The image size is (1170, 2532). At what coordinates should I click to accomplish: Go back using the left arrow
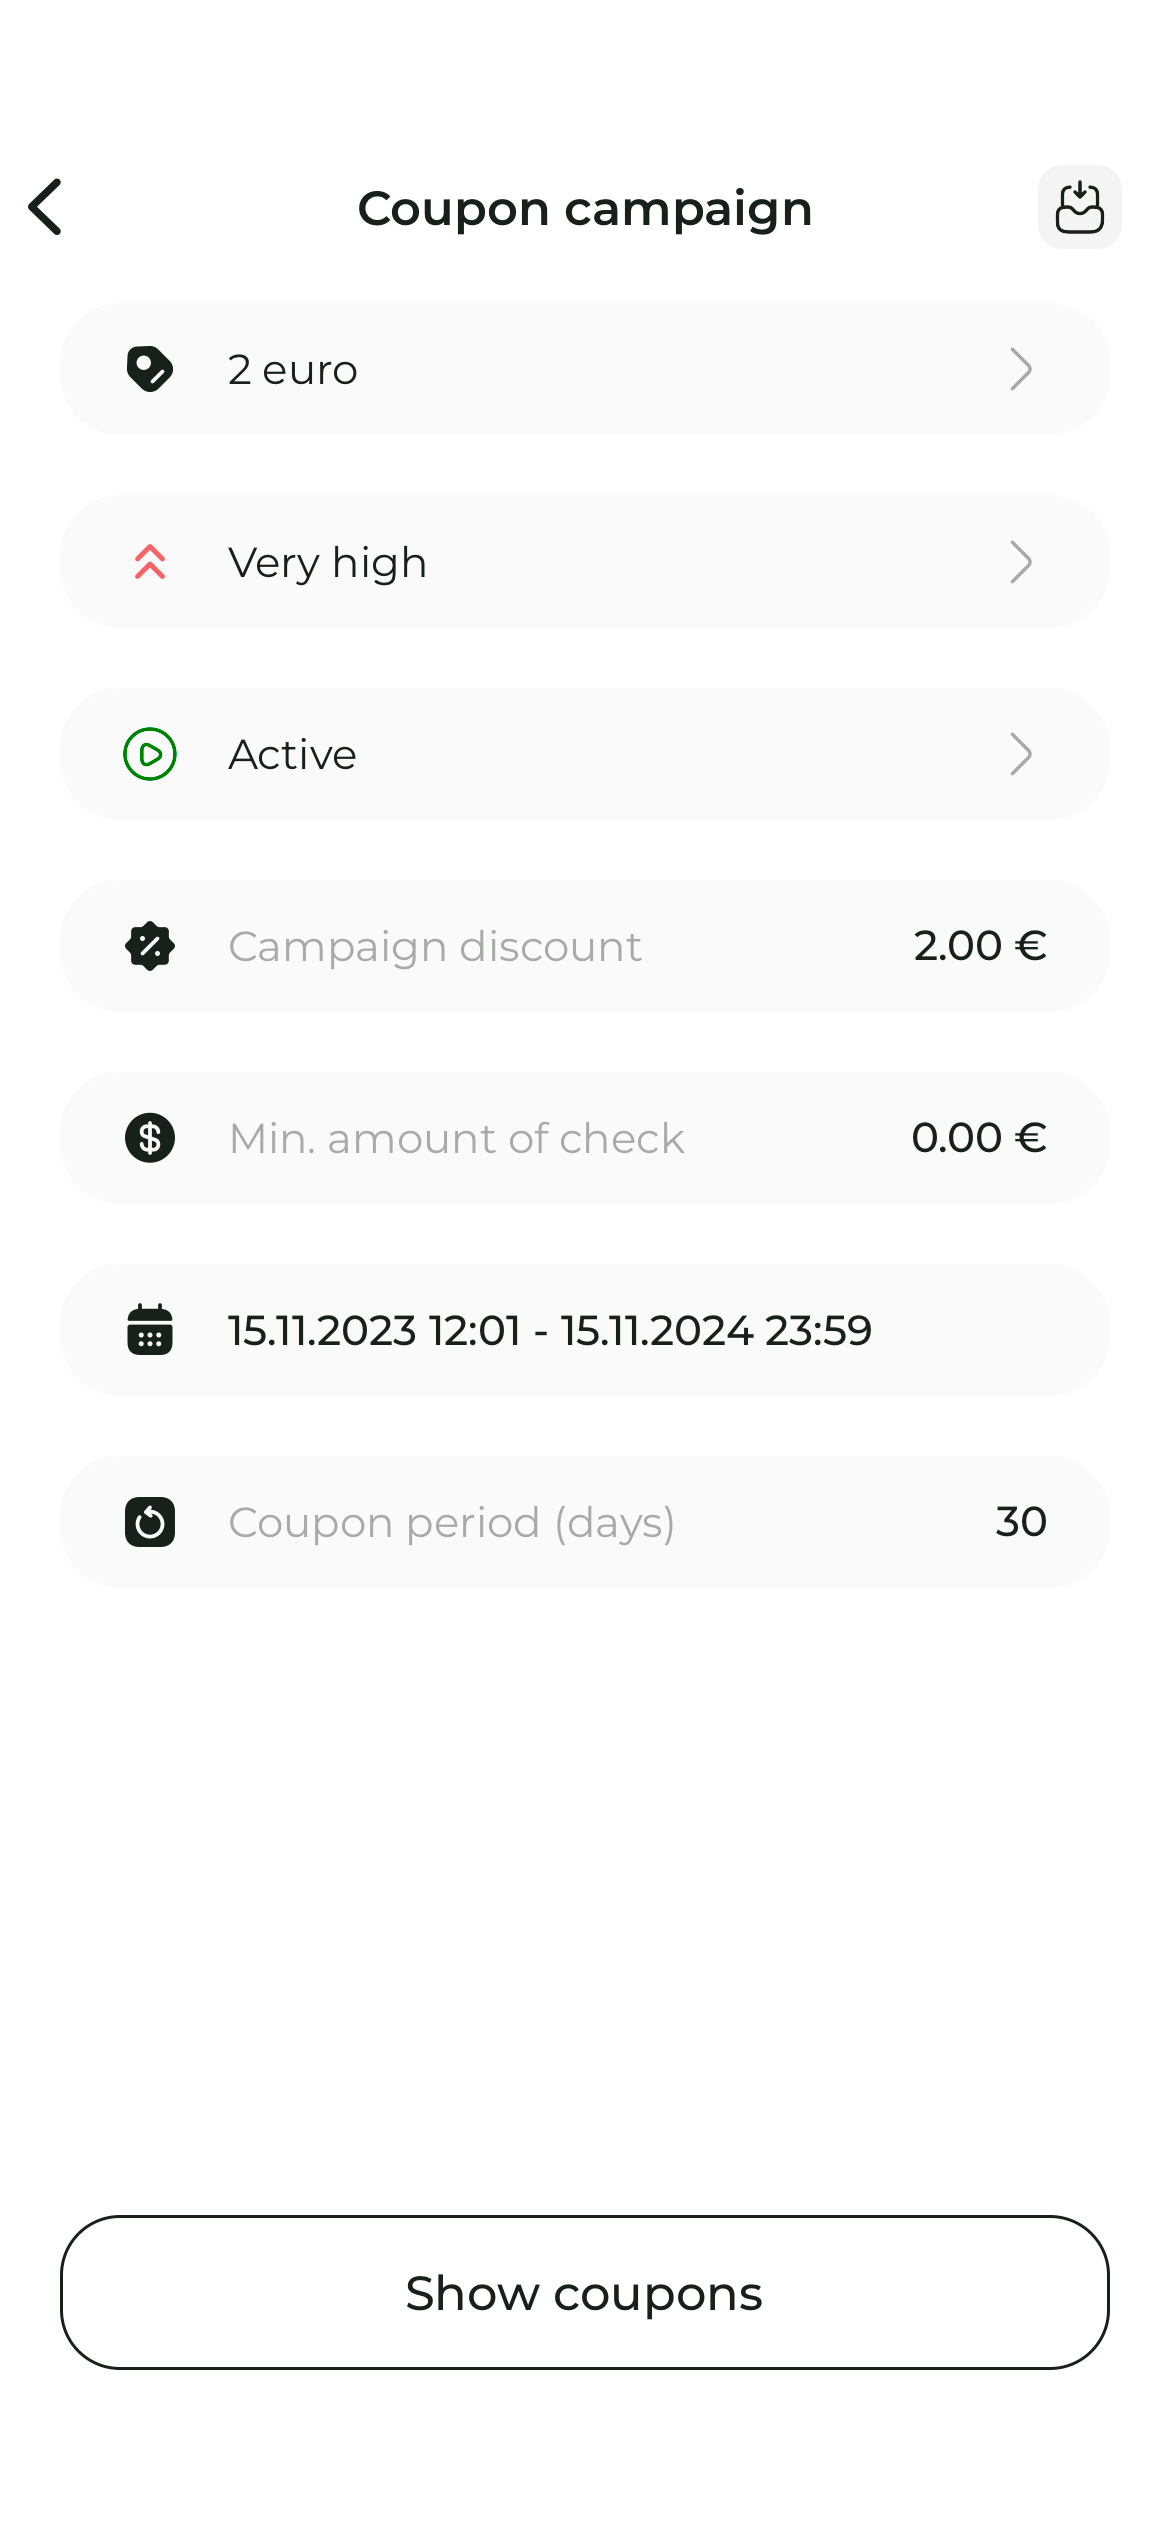click(46, 207)
